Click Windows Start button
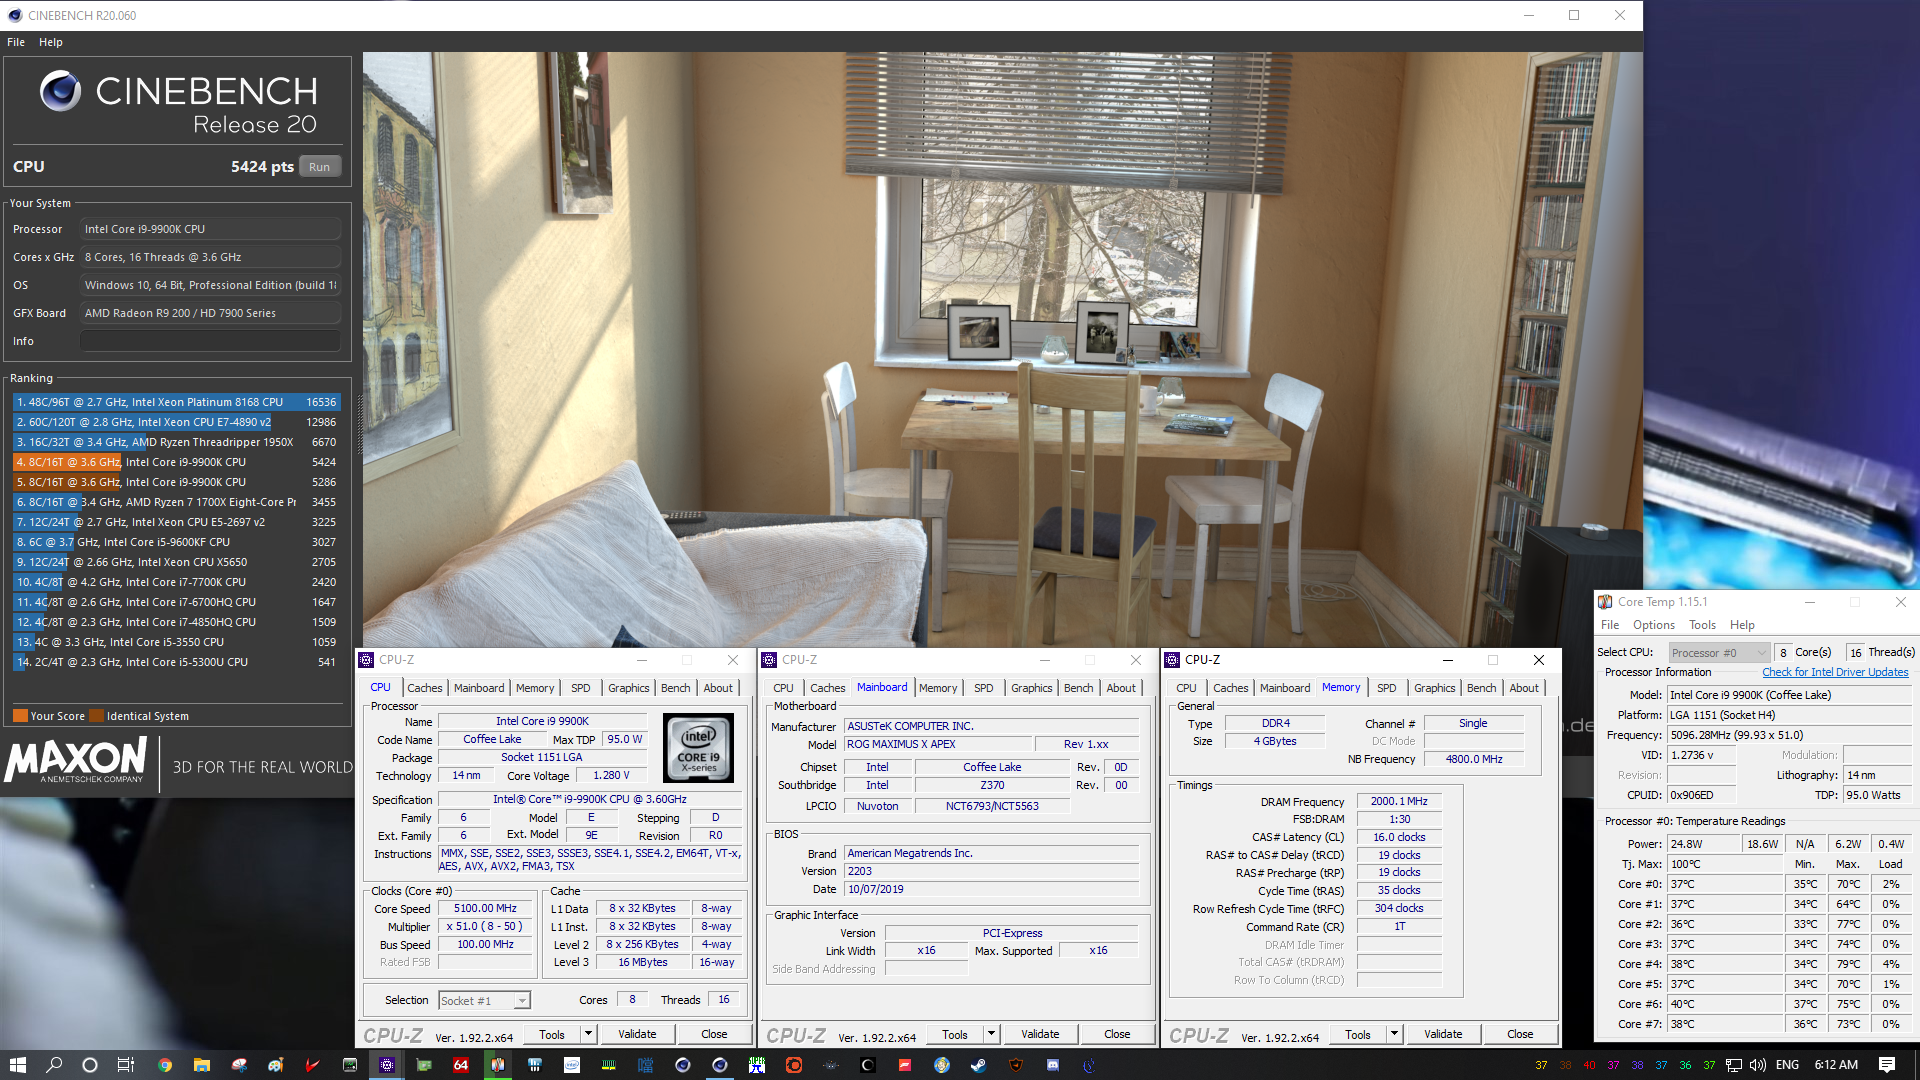This screenshot has height=1080, width=1920. [17, 1065]
